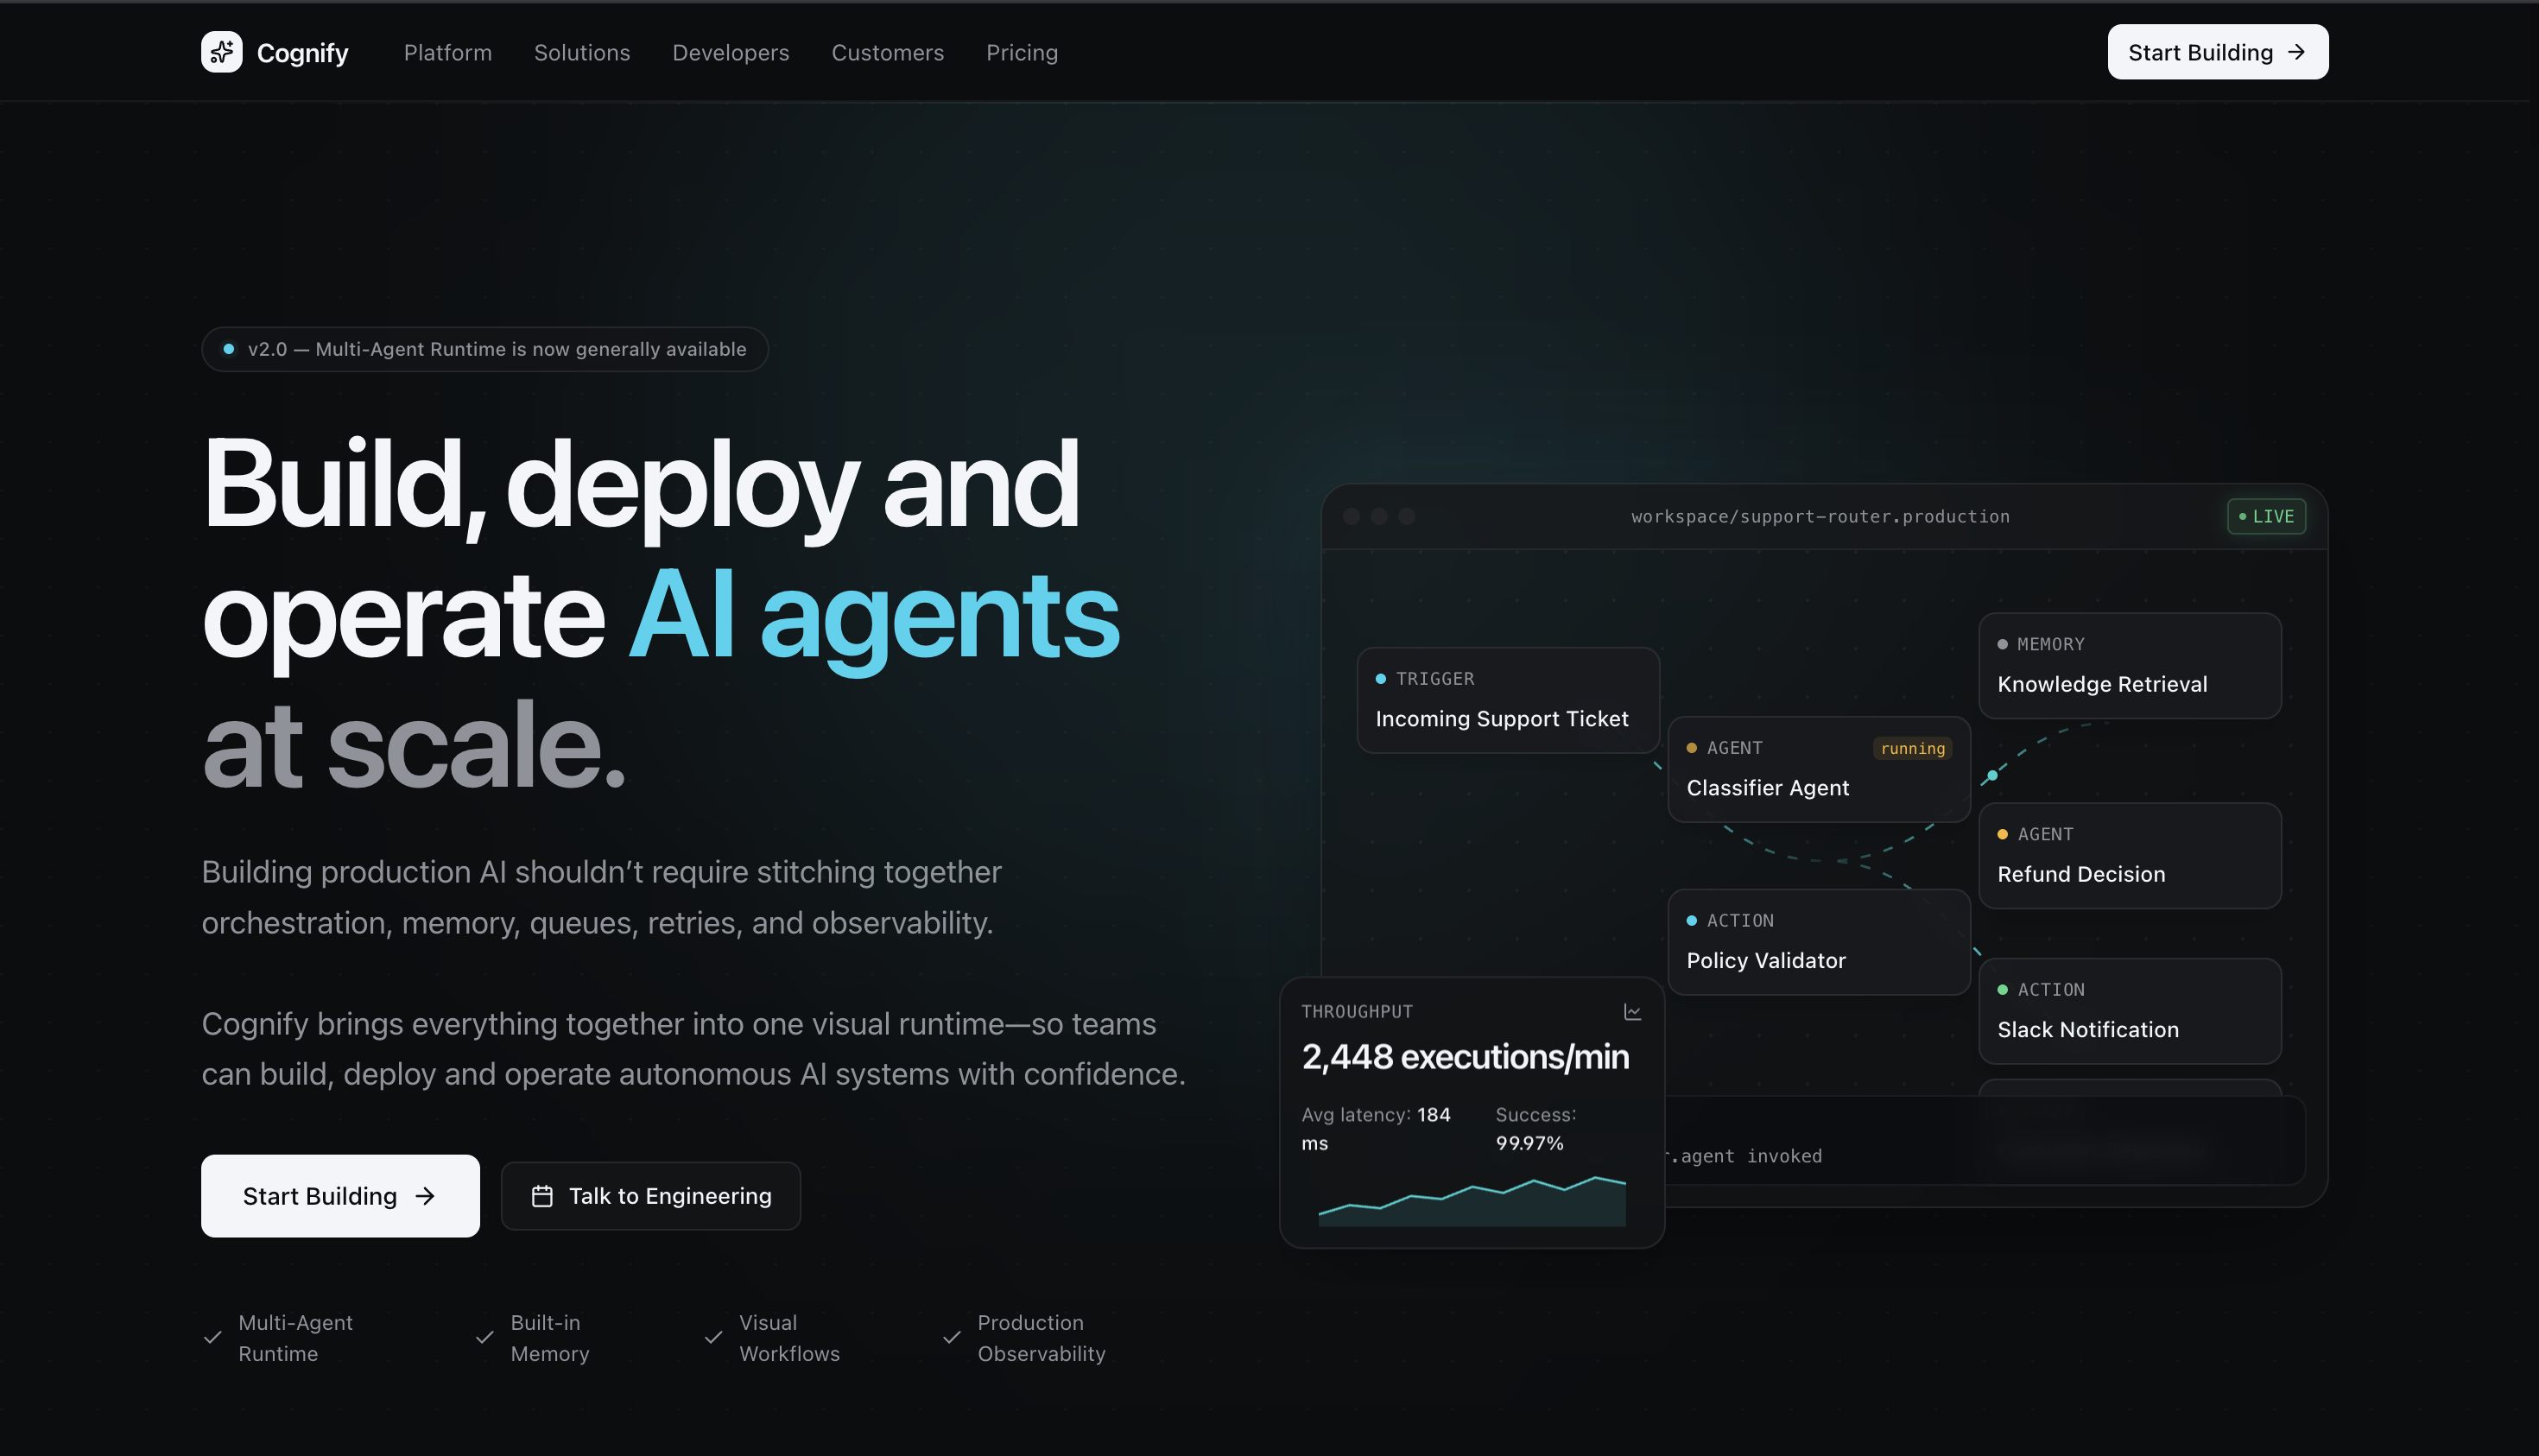Select the Incoming Support Ticket trigger node

pyautogui.click(x=1507, y=699)
